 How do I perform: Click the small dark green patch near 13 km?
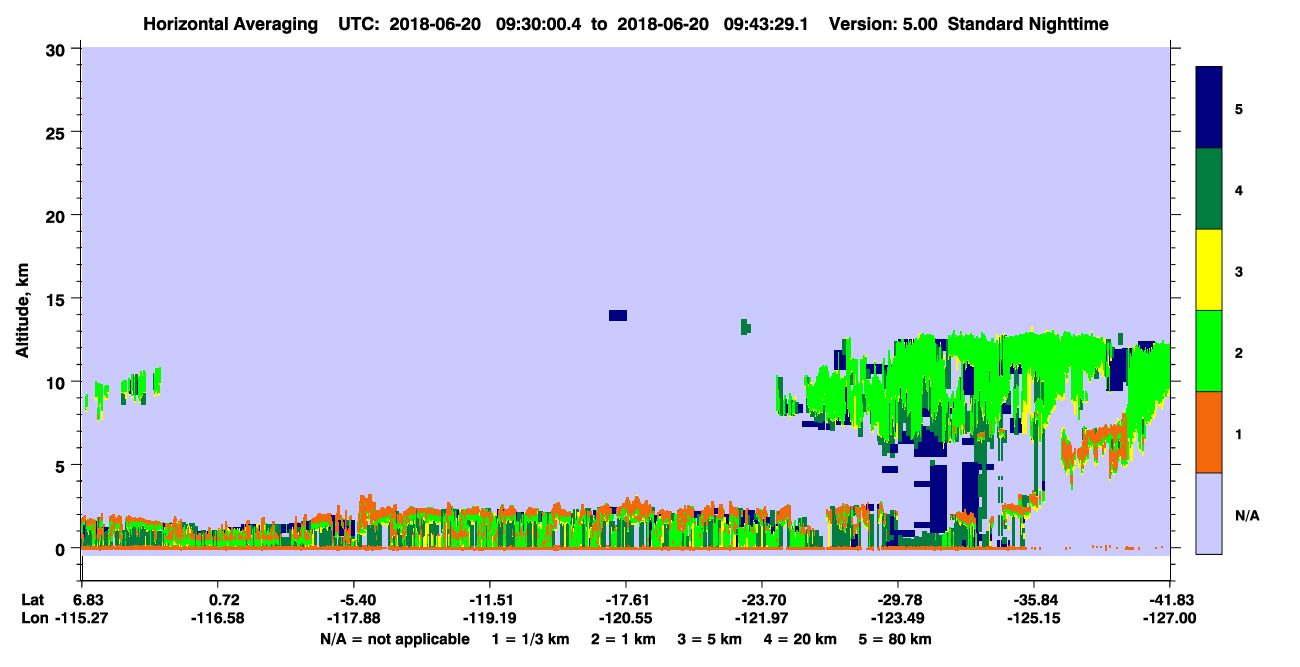pos(745,327)
